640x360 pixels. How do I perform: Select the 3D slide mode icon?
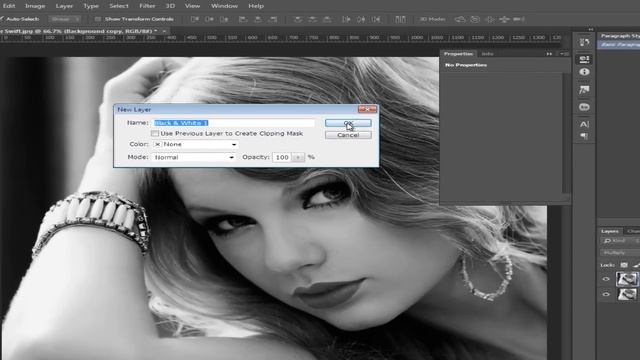(x=504, y=19)
